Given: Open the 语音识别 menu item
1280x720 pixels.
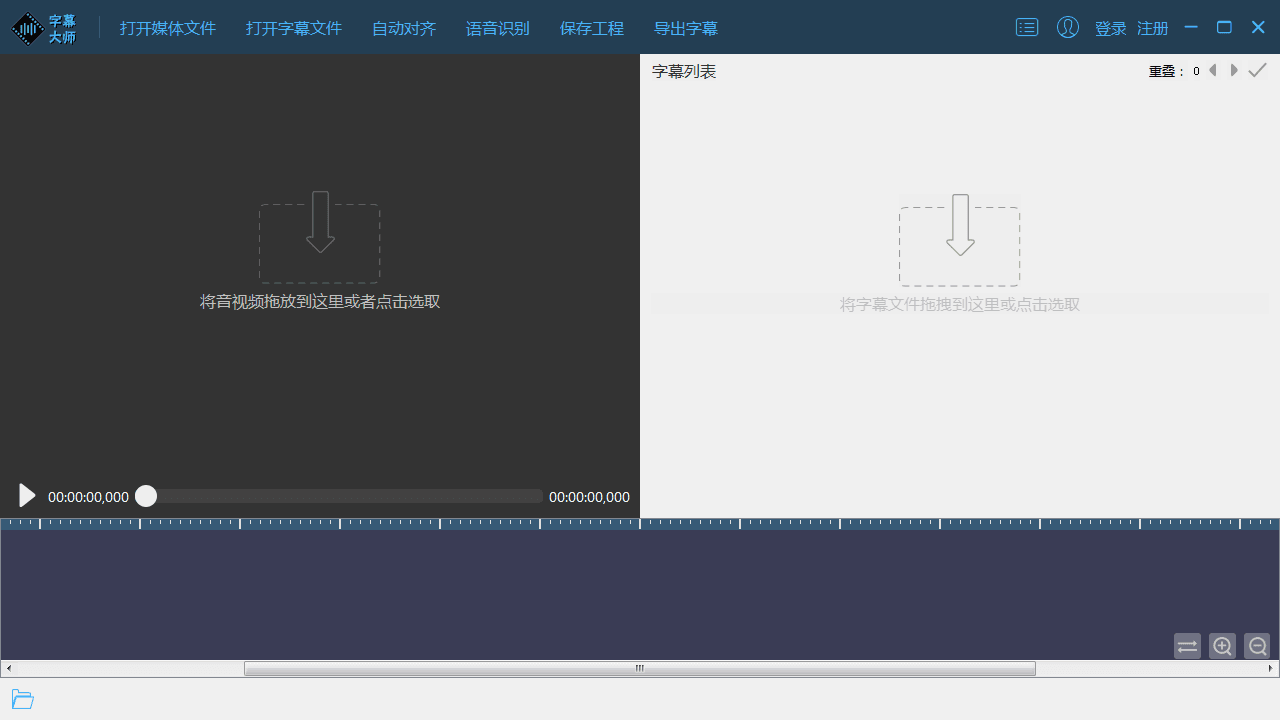Looking at the screenshot, I should (498, 28).
